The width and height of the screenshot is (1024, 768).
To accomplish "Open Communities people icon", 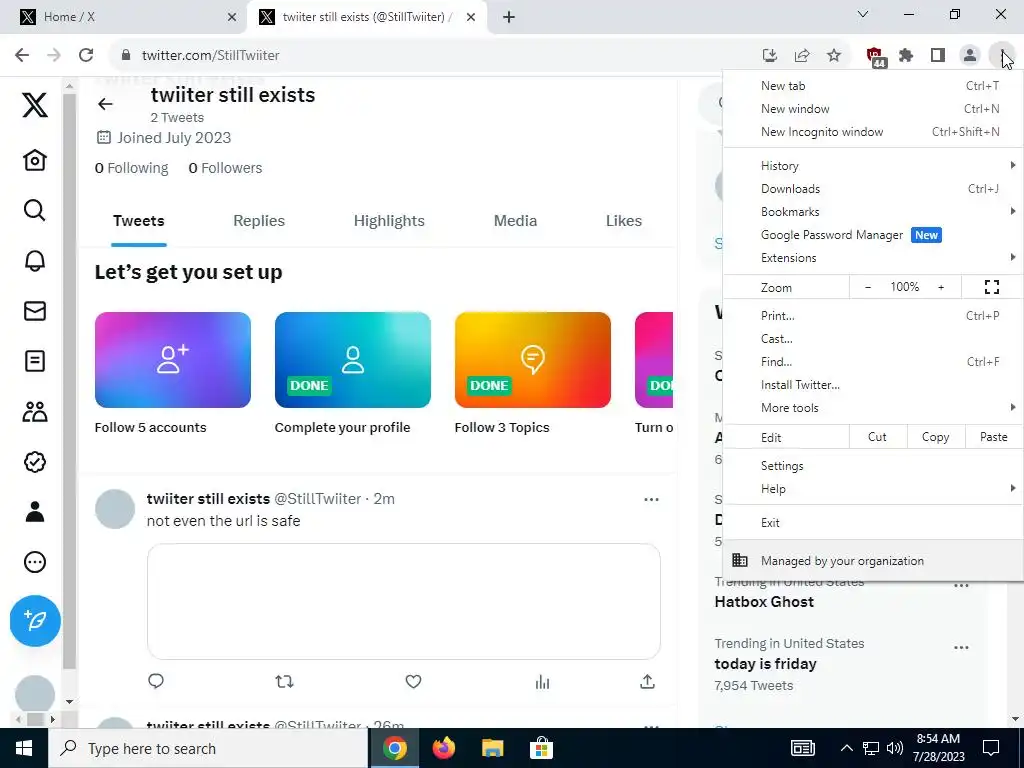I will (35, 411).
